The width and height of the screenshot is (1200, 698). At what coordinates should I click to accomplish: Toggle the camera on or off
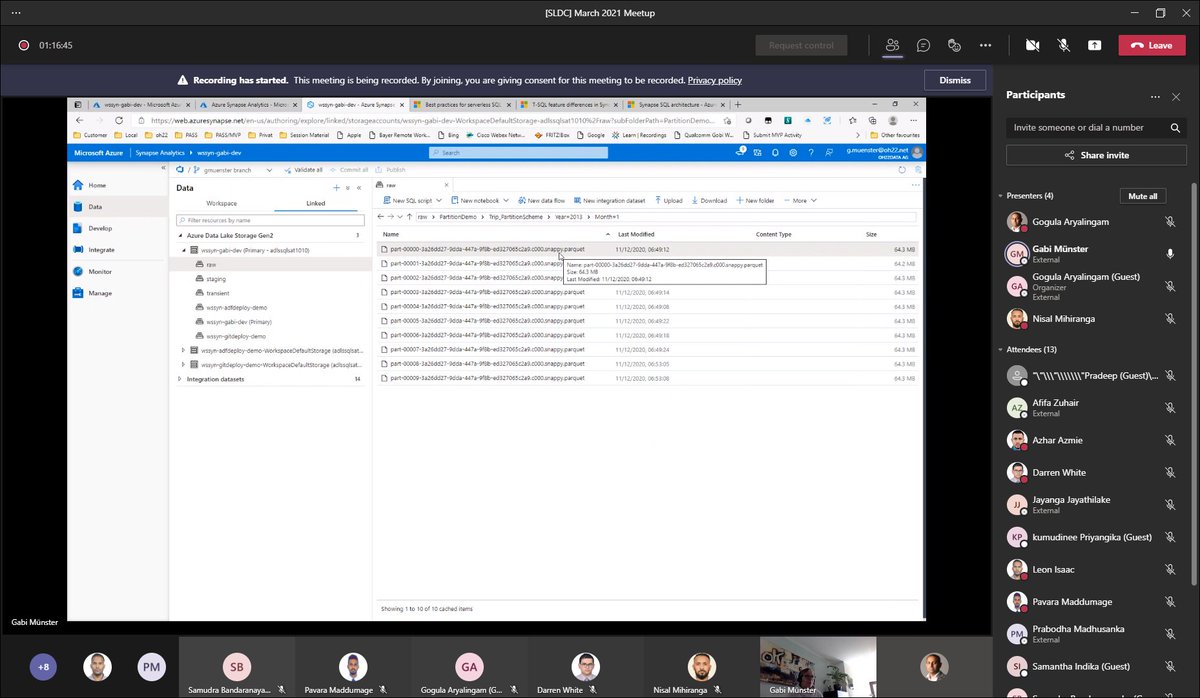[1032, 45]
